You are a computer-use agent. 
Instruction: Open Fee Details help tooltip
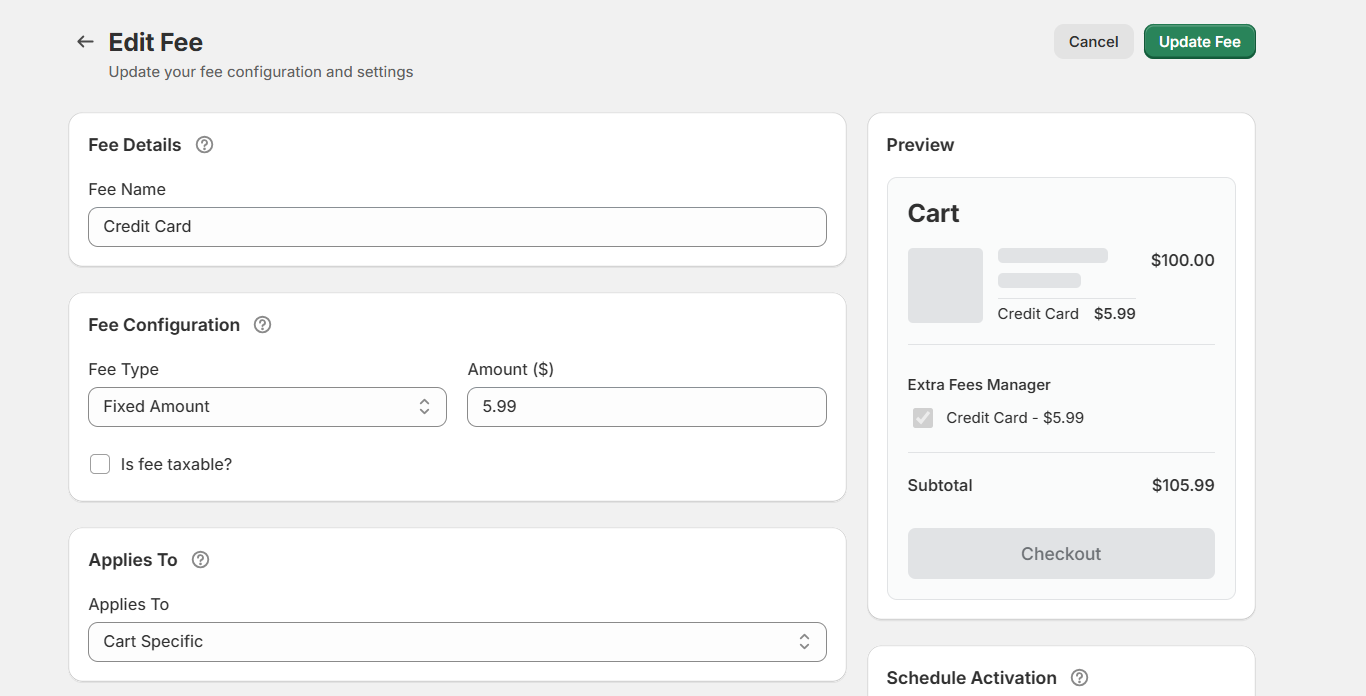tap(203, 144)
